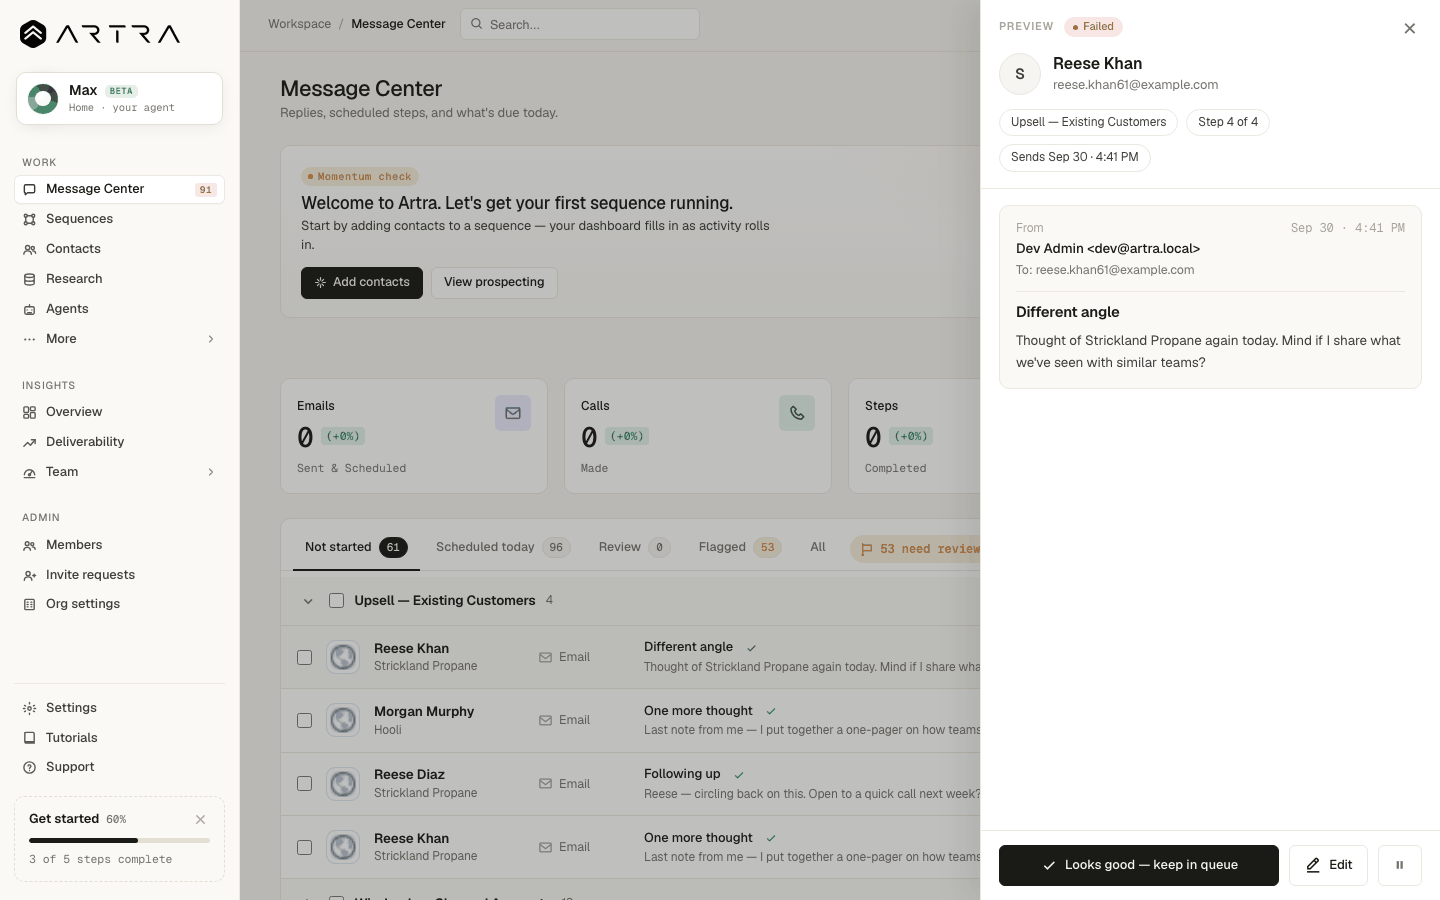Tick the checkbox for Reese Khan's 'One more thought' row
This screenshot has width=1440, height=900.
[304, 847]
